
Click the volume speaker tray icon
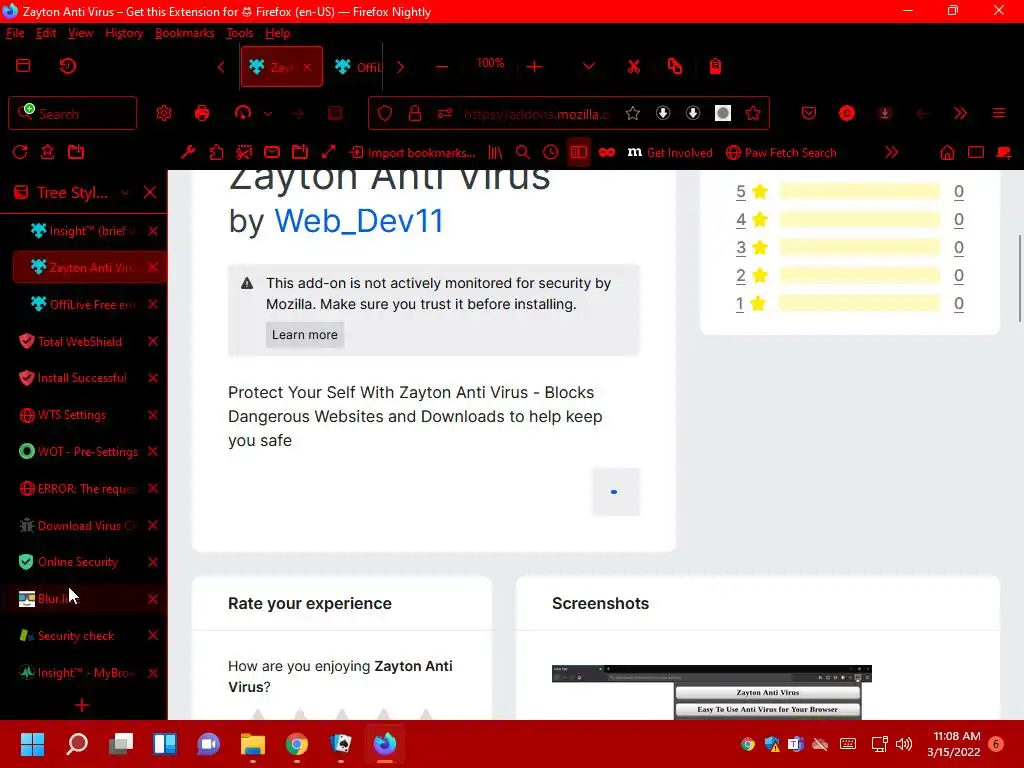tap(904, 744)
